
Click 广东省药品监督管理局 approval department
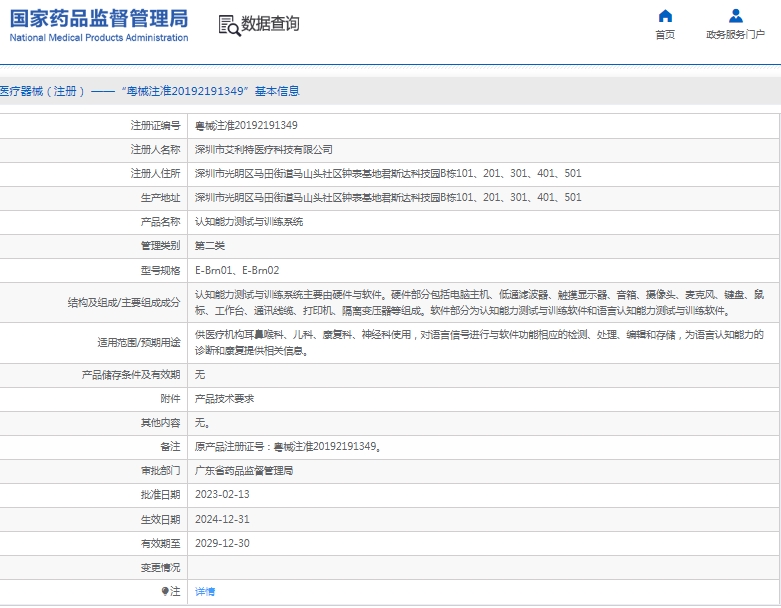tap(244, 470)
